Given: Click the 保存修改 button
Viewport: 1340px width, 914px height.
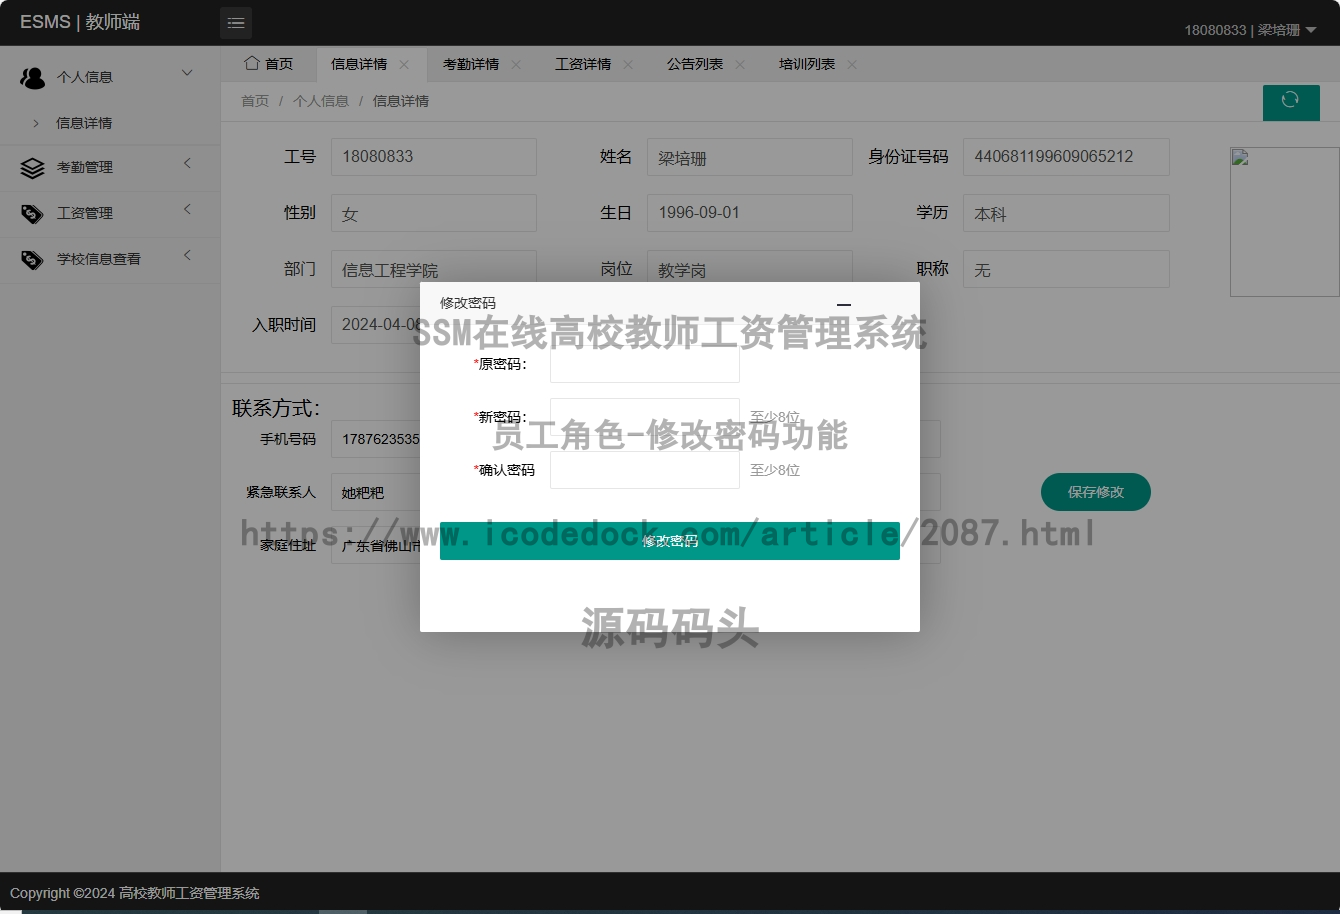Looking at the screenshot, I should click(x=1096, y=492).
